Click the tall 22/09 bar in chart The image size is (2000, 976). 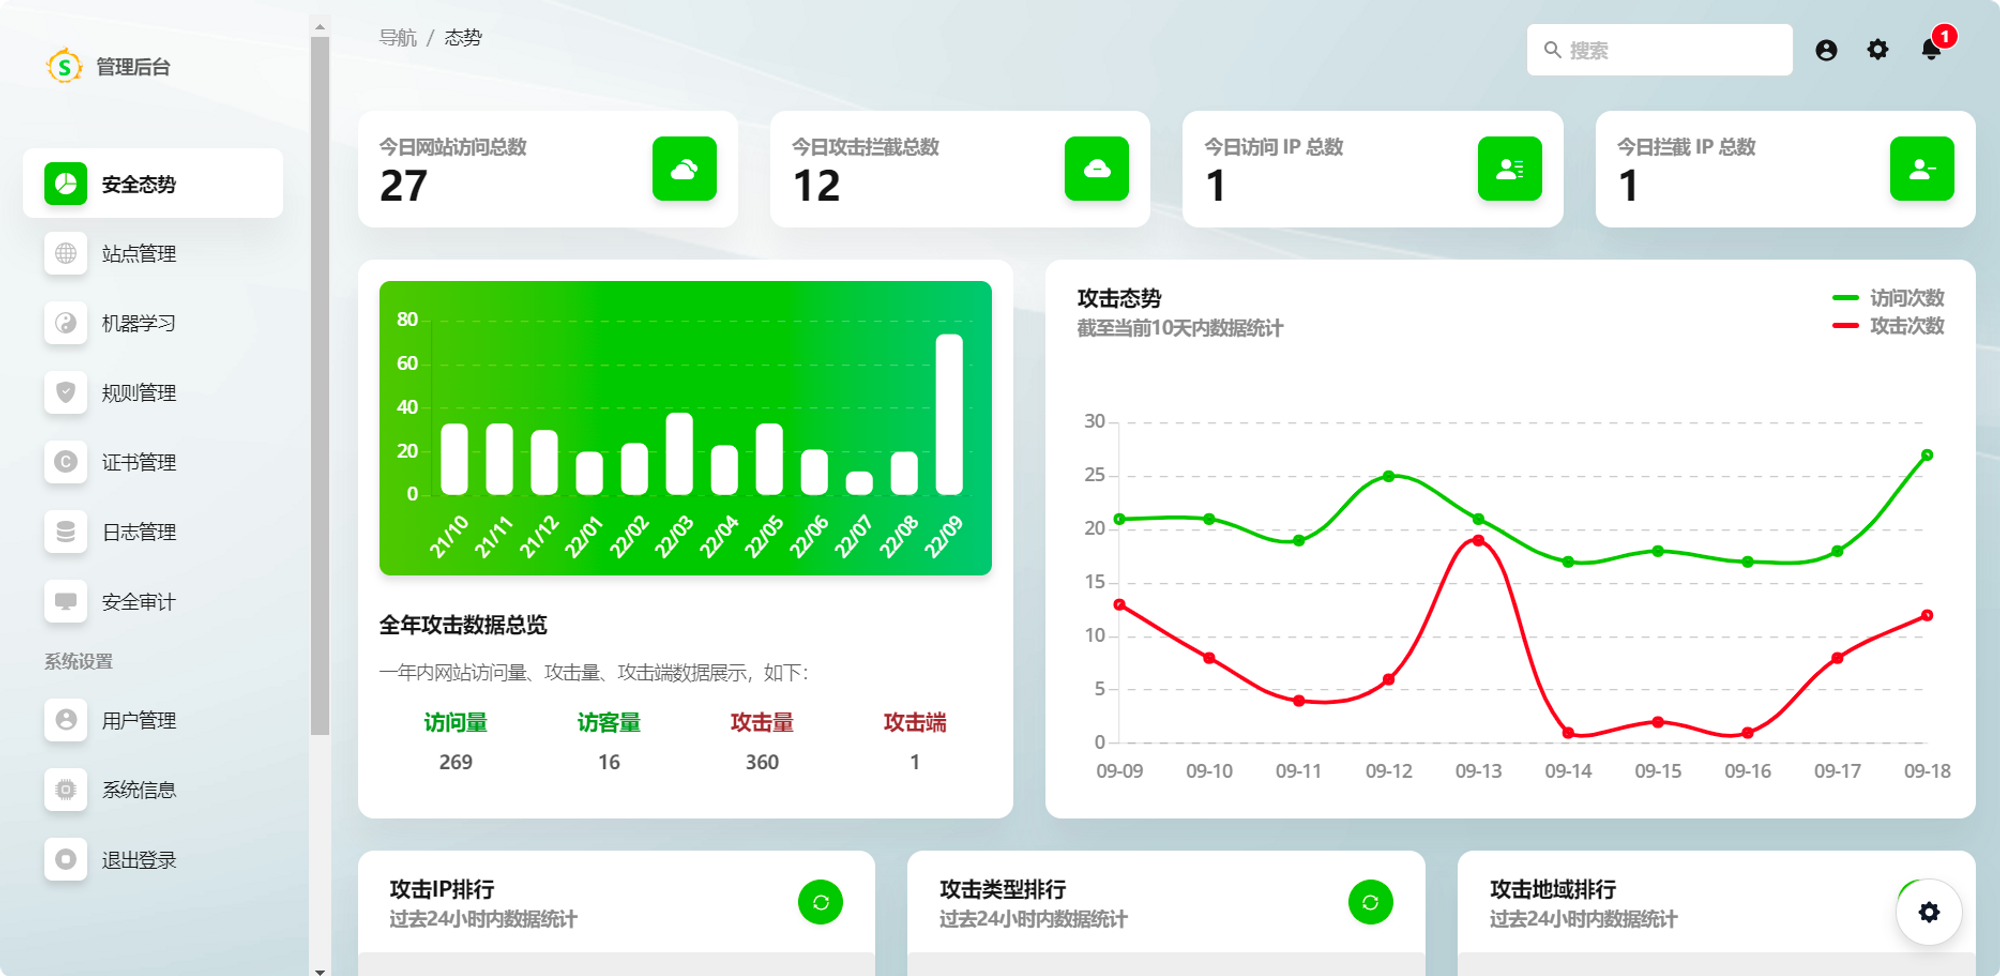pos(949,414)
